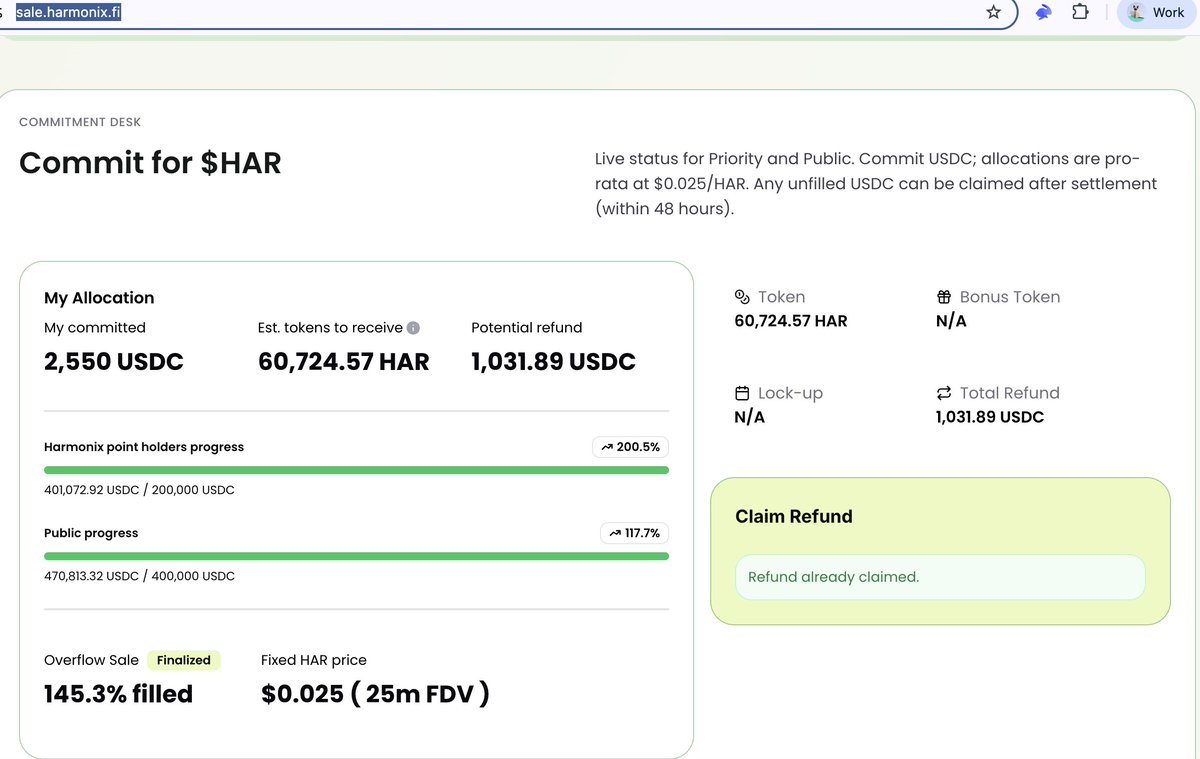The height and width of the screenshot is (759, 1200).
Task: Click the Public progress bar
Action: coord(355,555)
